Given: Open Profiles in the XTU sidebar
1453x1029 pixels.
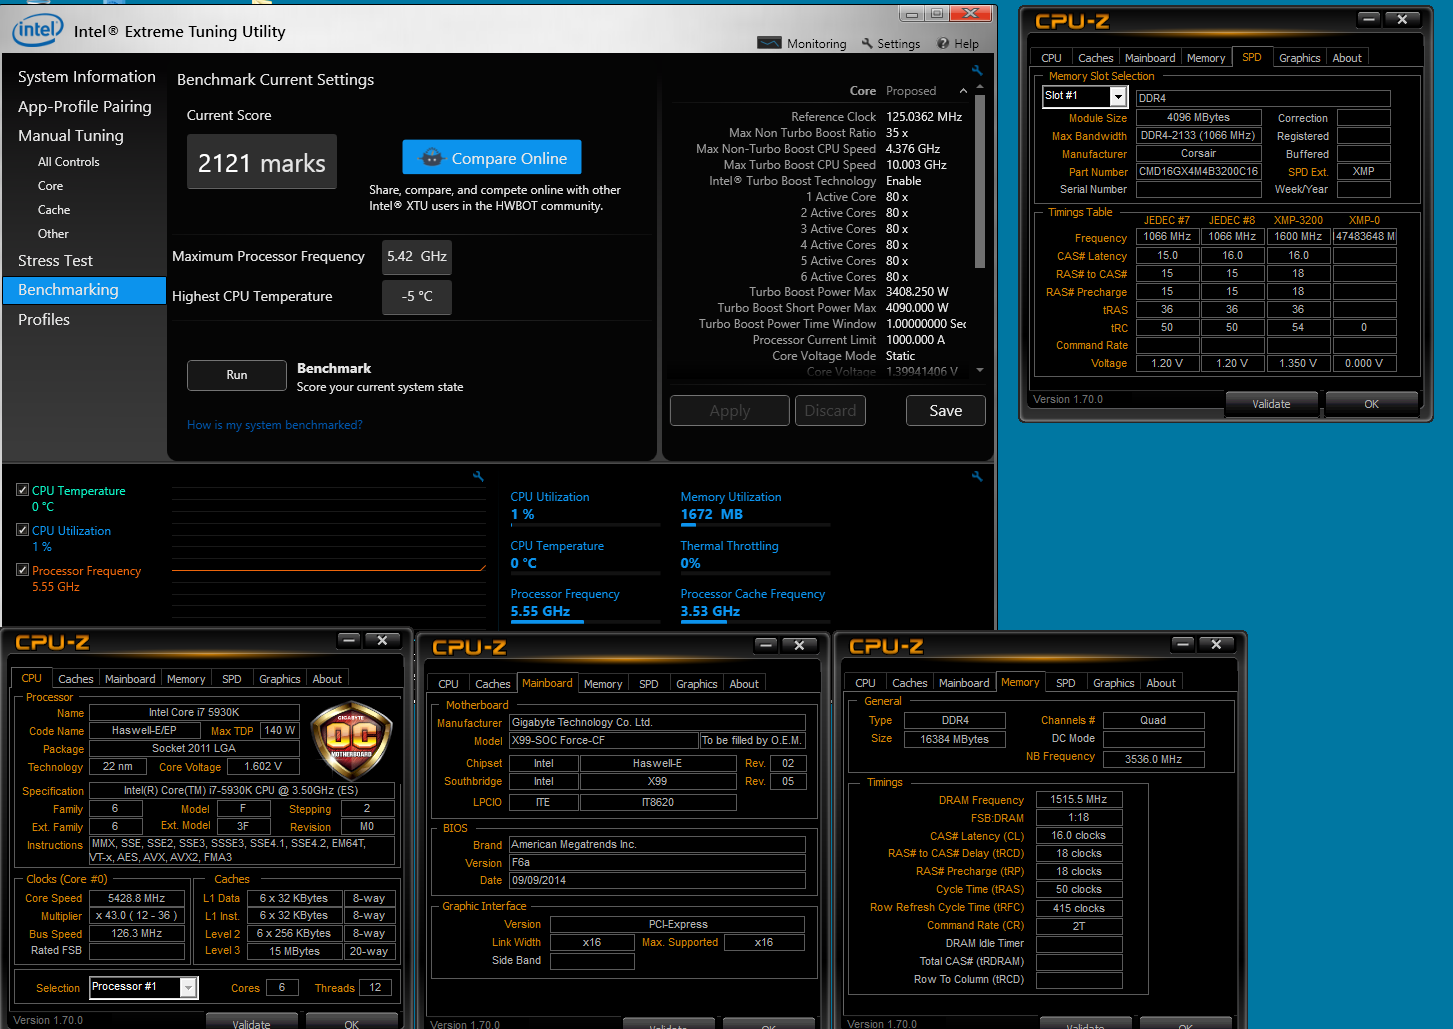Looking at the screenshot, I should [44, 319].
